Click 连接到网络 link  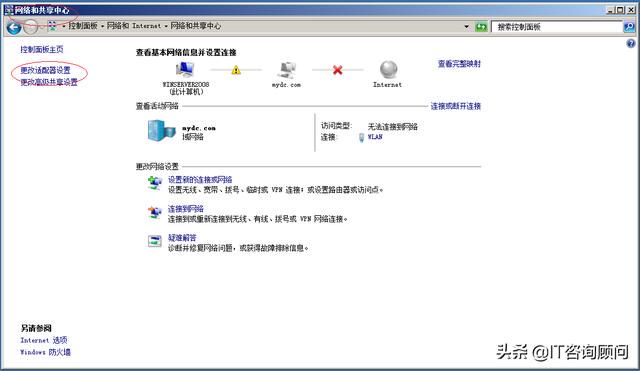pyautogui.click(x=186, y=209)
